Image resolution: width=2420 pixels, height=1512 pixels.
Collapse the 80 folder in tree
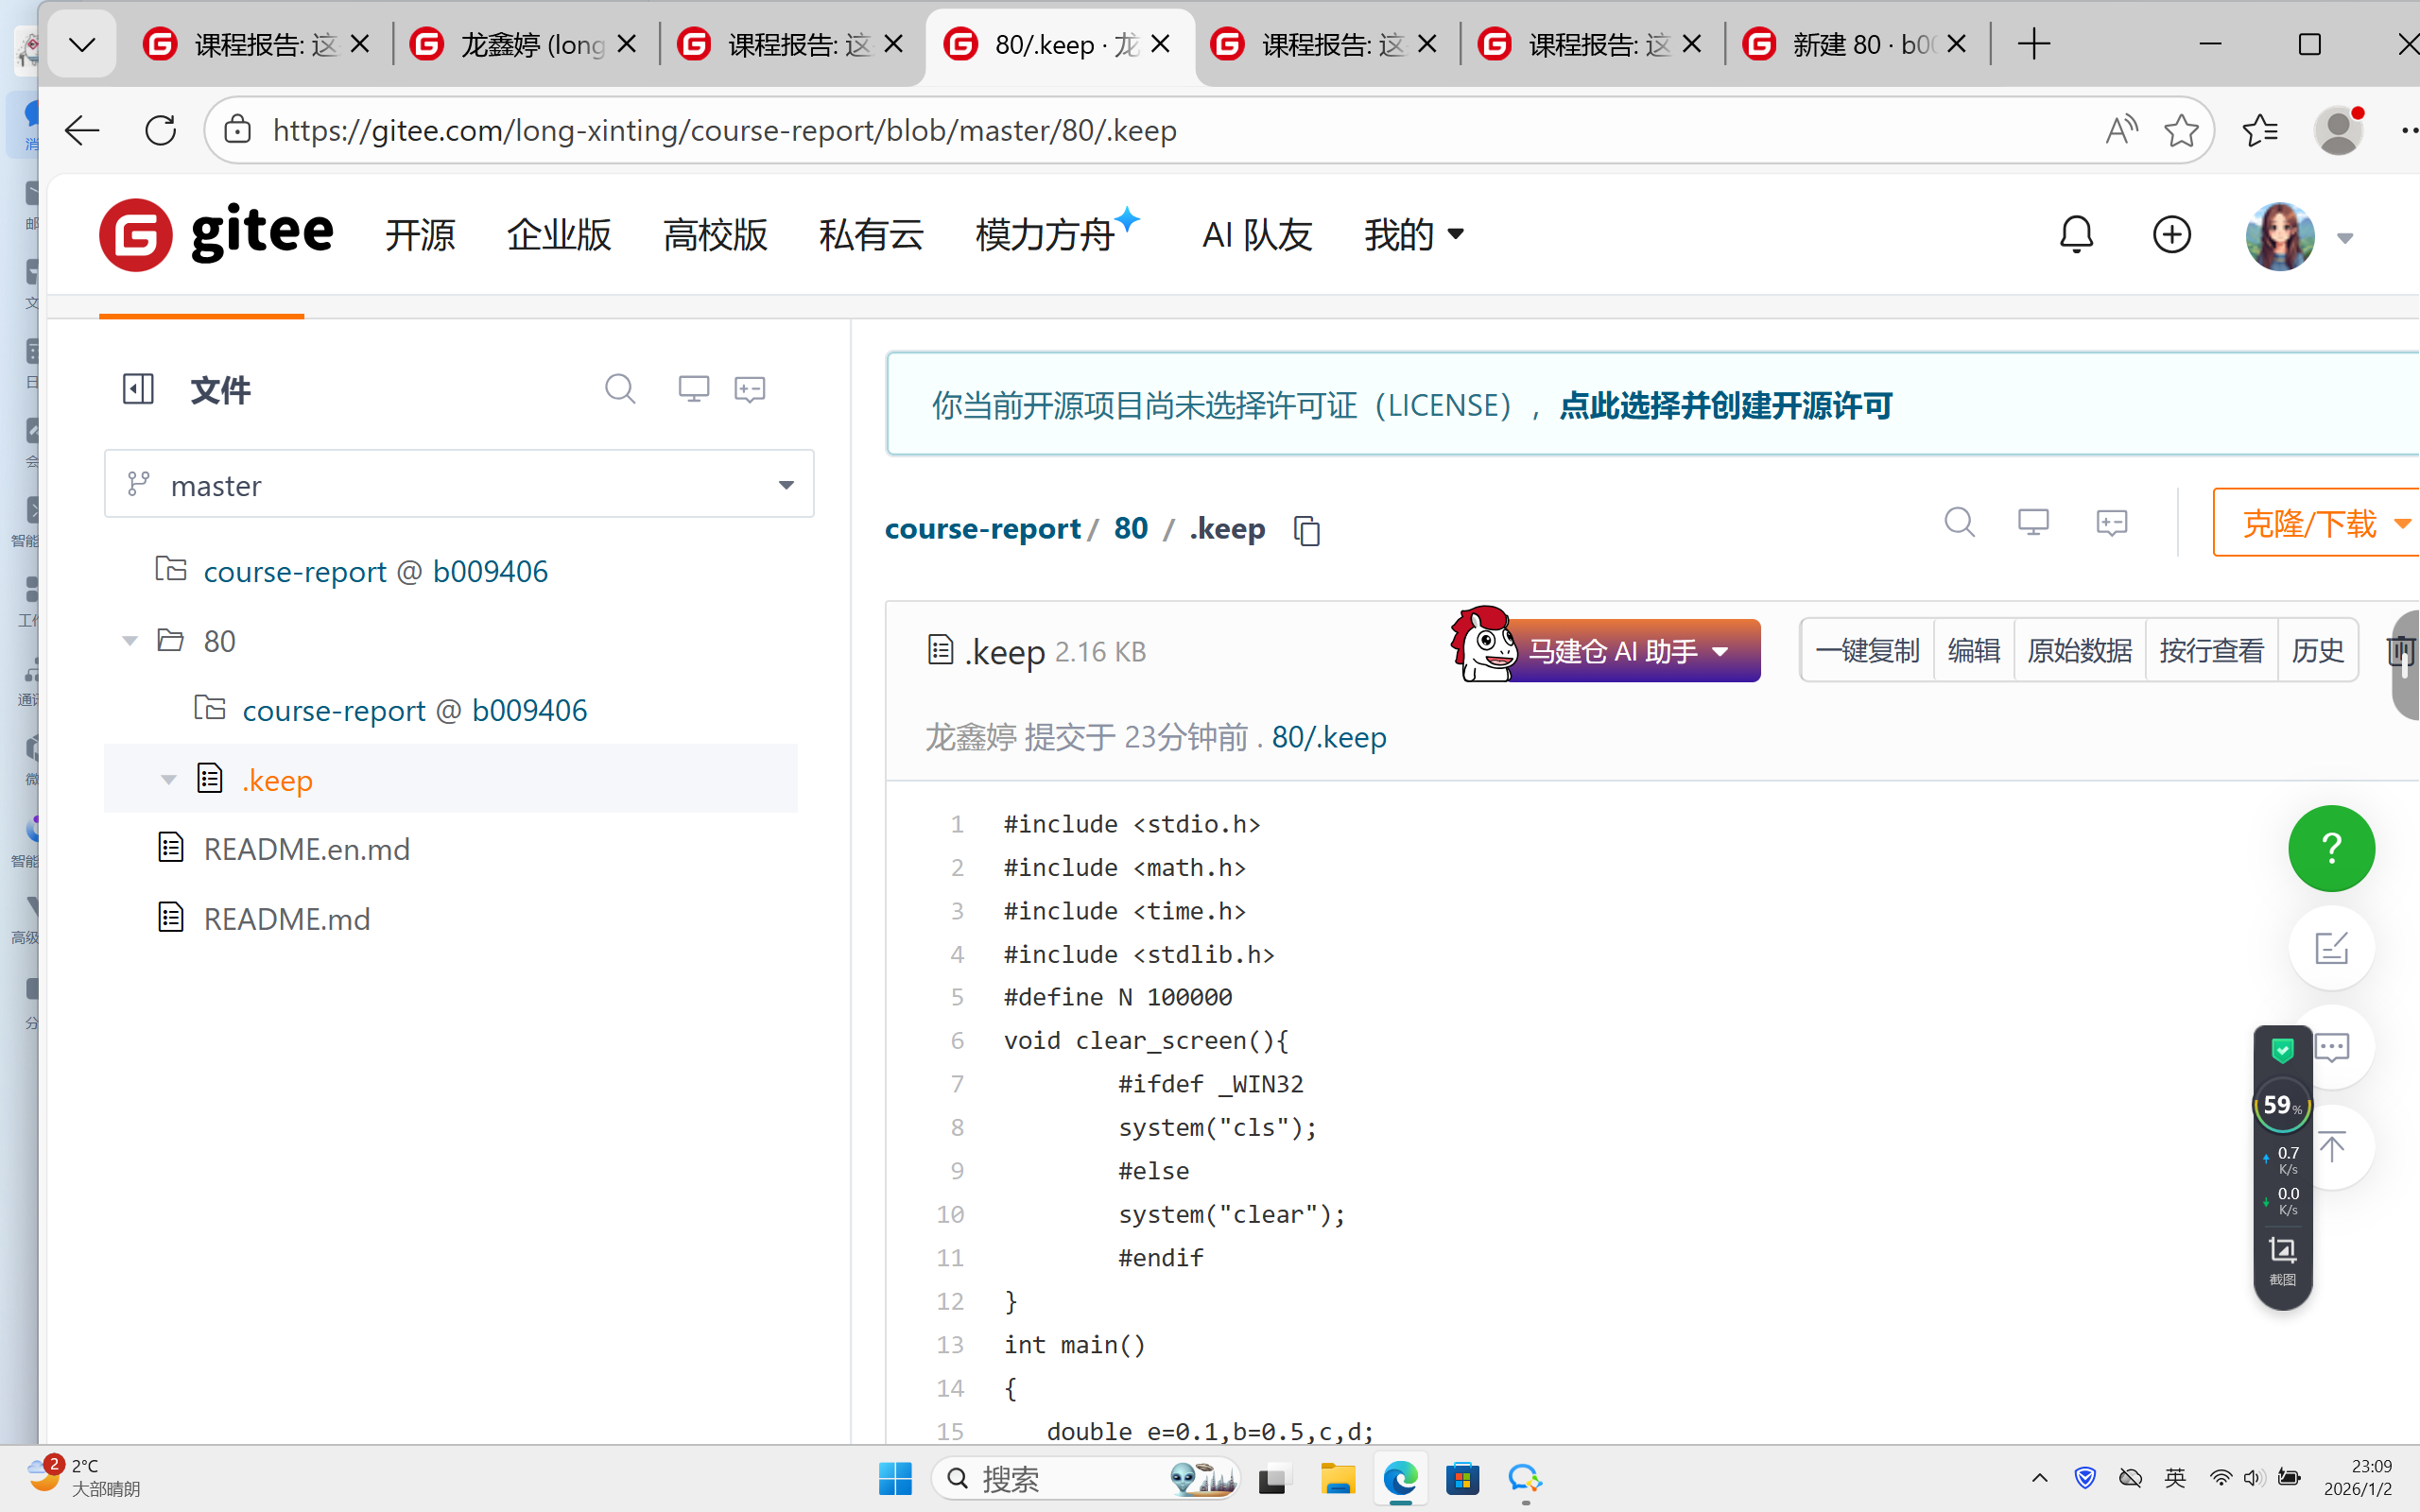pos(130,641)
